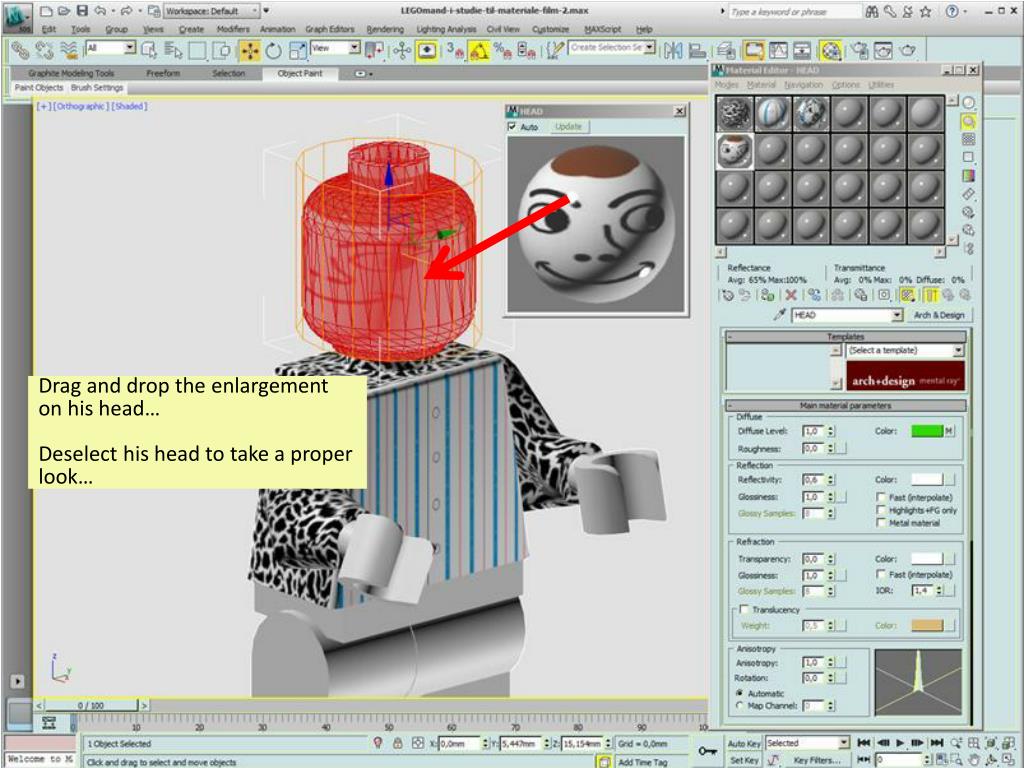Click the Arch & Design type button
Screen dimensions: 1024x768
point(939,315)
